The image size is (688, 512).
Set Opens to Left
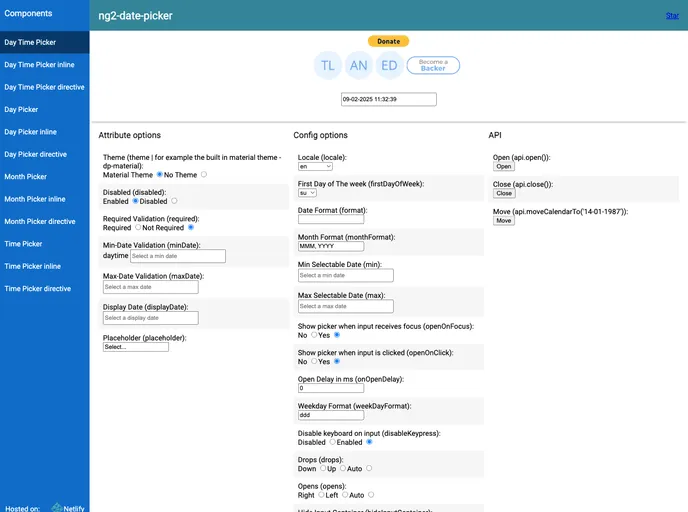click(345, 494)
